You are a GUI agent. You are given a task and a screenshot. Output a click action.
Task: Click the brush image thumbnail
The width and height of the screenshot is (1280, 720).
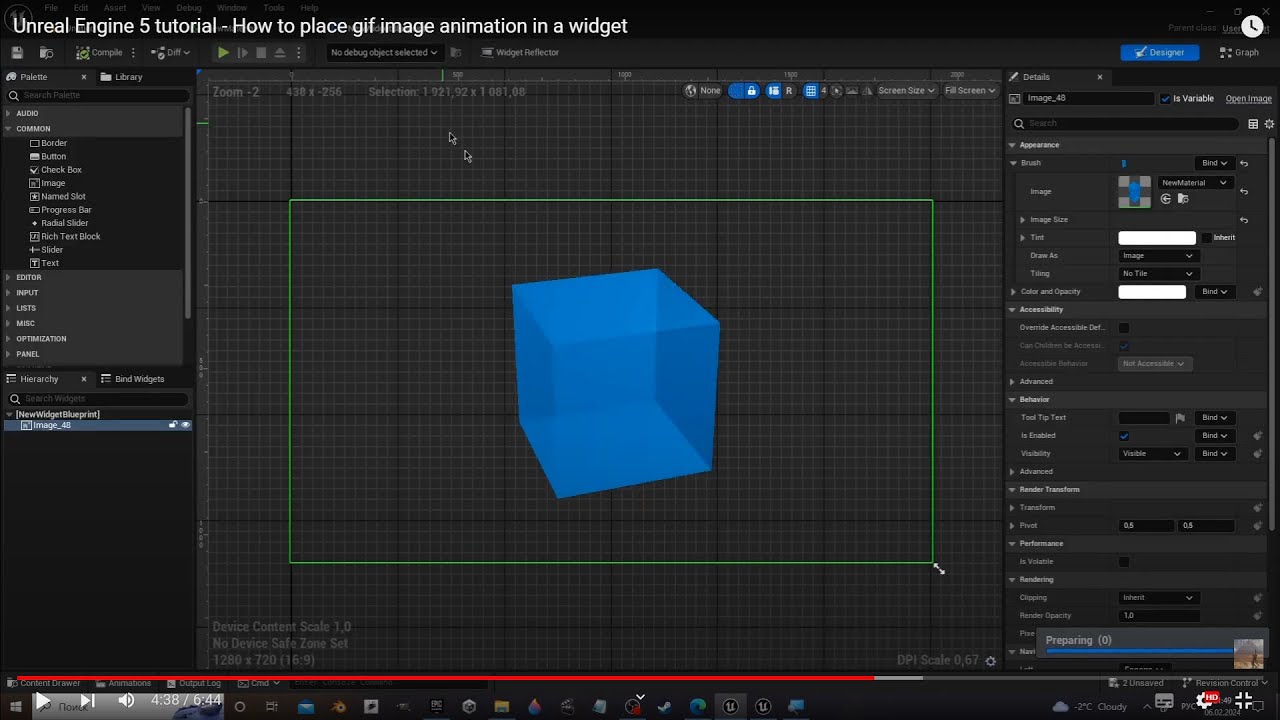click(x=1134, y=191)
